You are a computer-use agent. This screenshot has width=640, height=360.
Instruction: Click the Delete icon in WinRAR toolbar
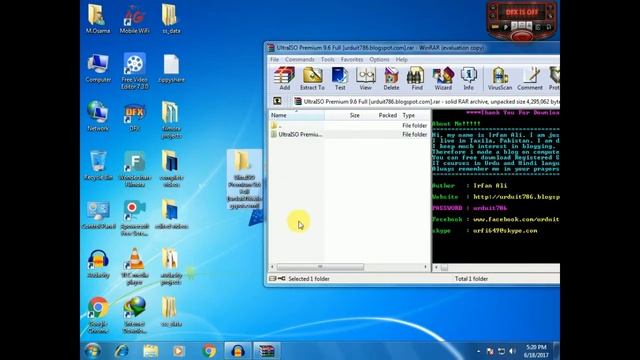click(x=391, y=79)
